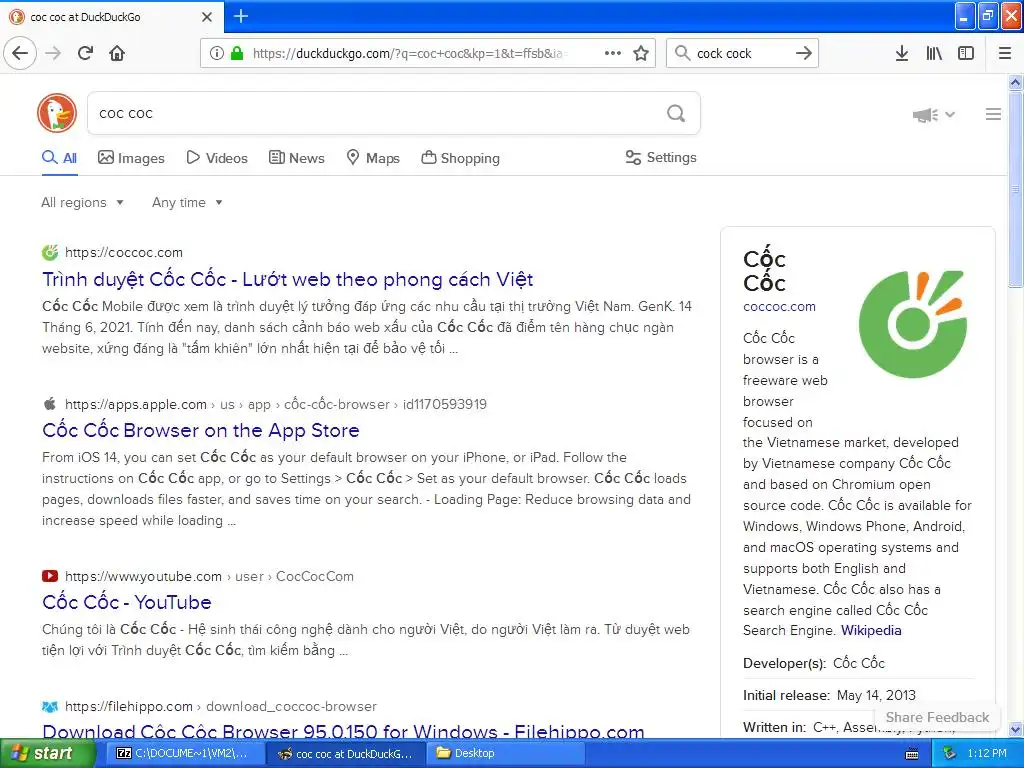
Task: Open a new tab with plus
Action: 241,16
